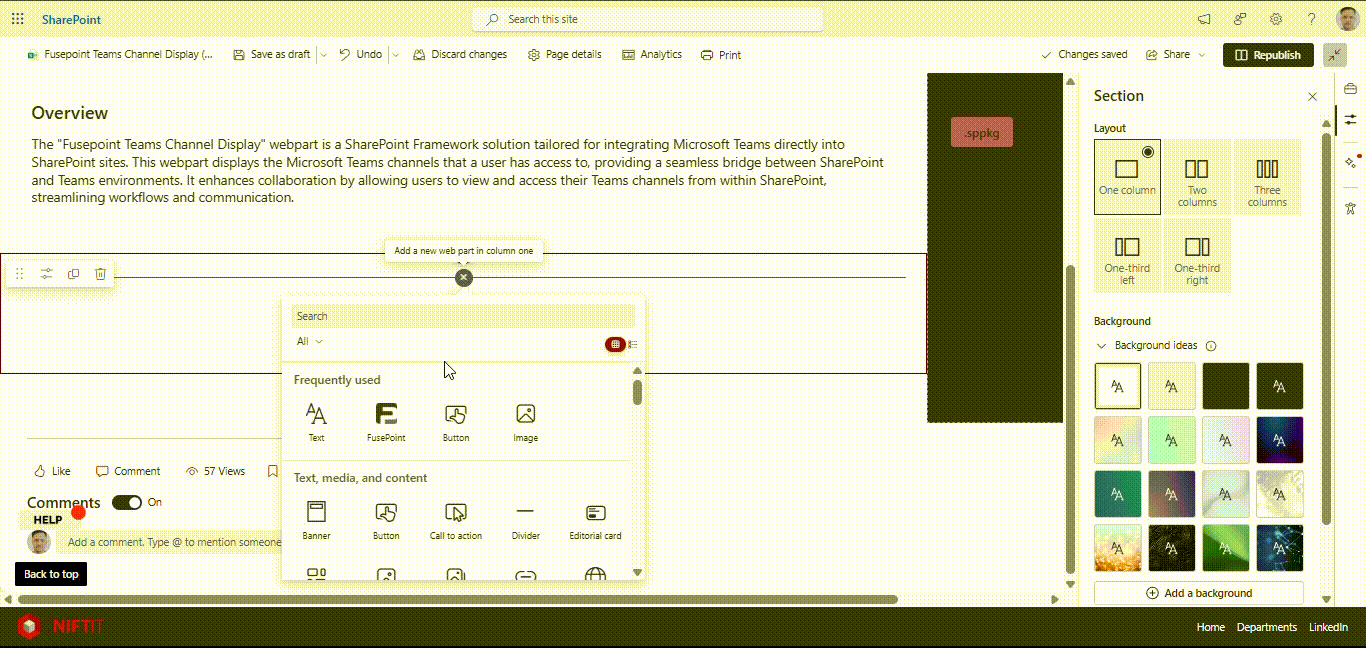Duplicate the section with copy icon
The image size is (1366, 648).
pos(73,274)
